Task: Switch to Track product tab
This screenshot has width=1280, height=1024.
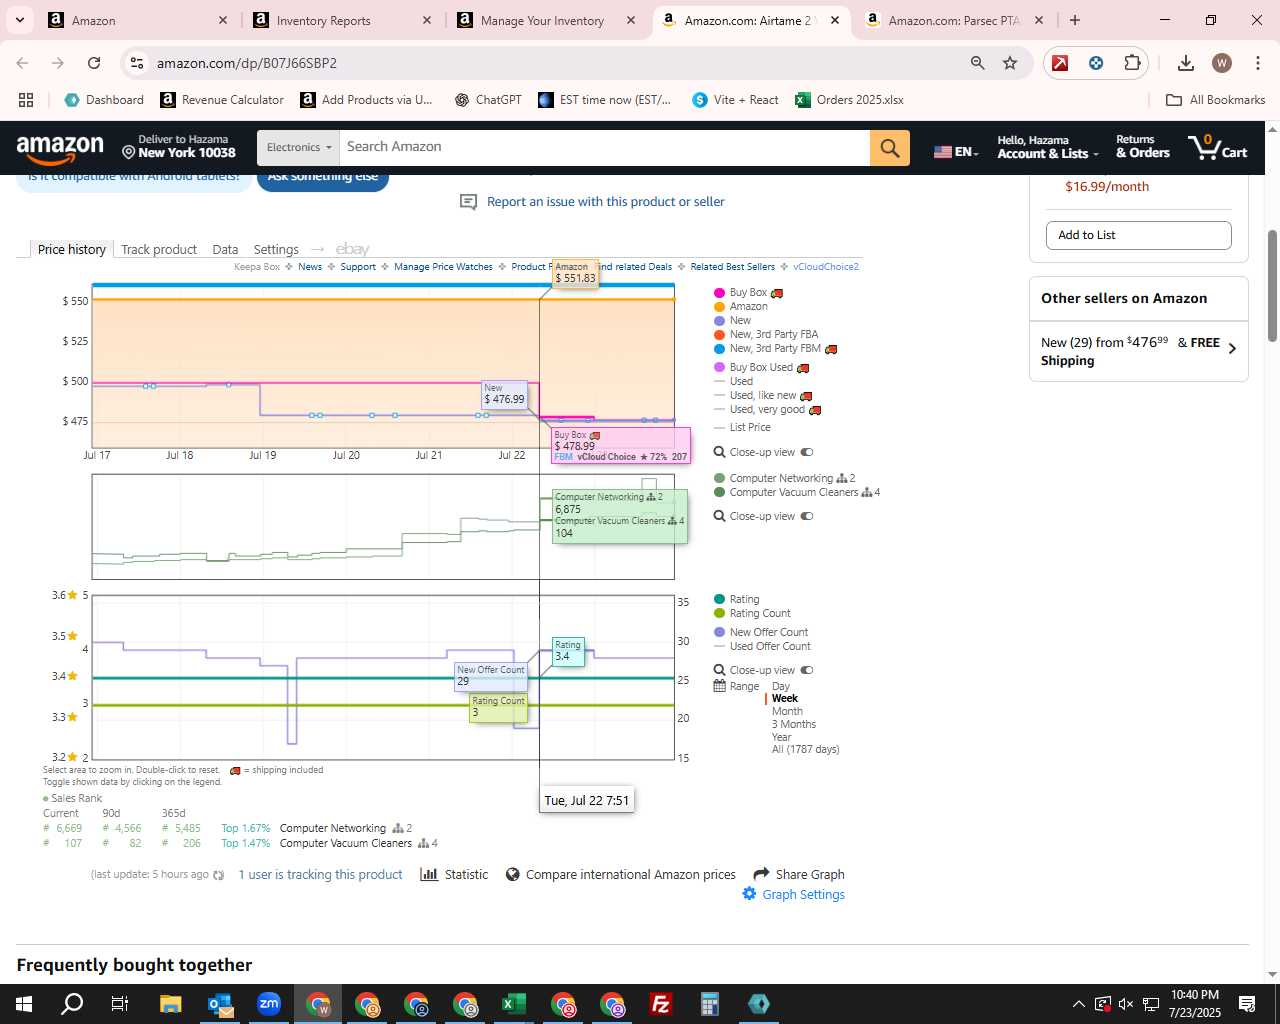Action: pyautogui.click(x=159, y=250)
